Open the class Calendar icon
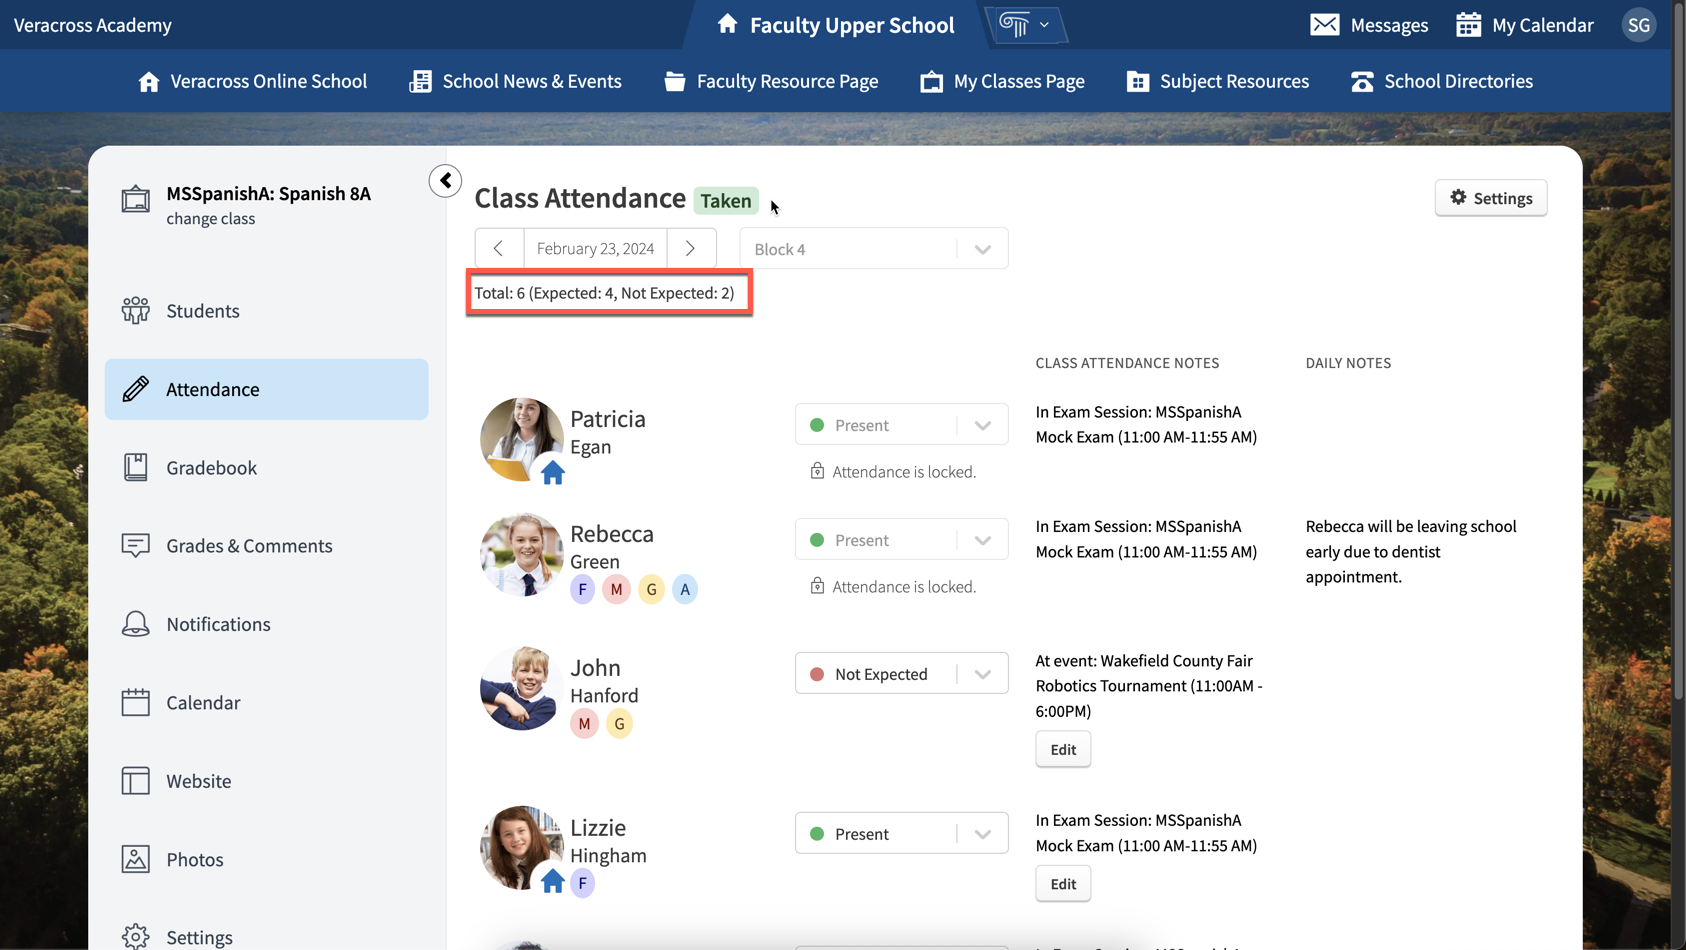Image resolution: width=1686 pixels, height=950 pixels. coord(135,702)
